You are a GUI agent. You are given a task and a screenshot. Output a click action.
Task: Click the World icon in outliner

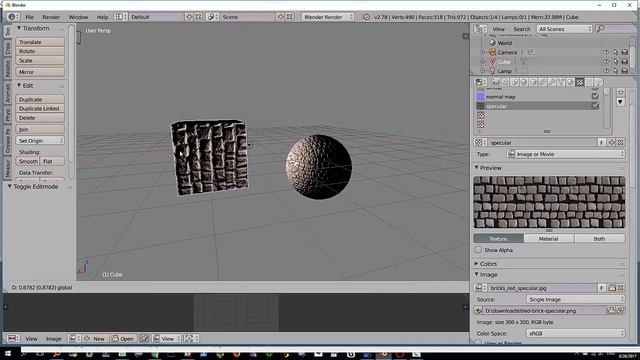[x=493, y=42]
